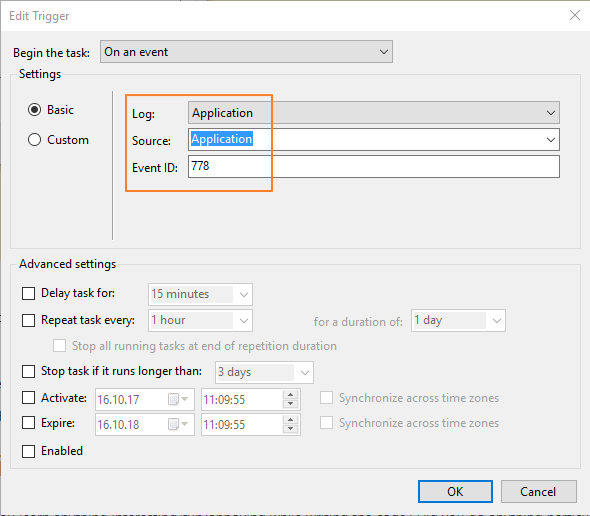Confirm the trigger with OK button
This screenshot has width=590, height=516.
(455, 492)
